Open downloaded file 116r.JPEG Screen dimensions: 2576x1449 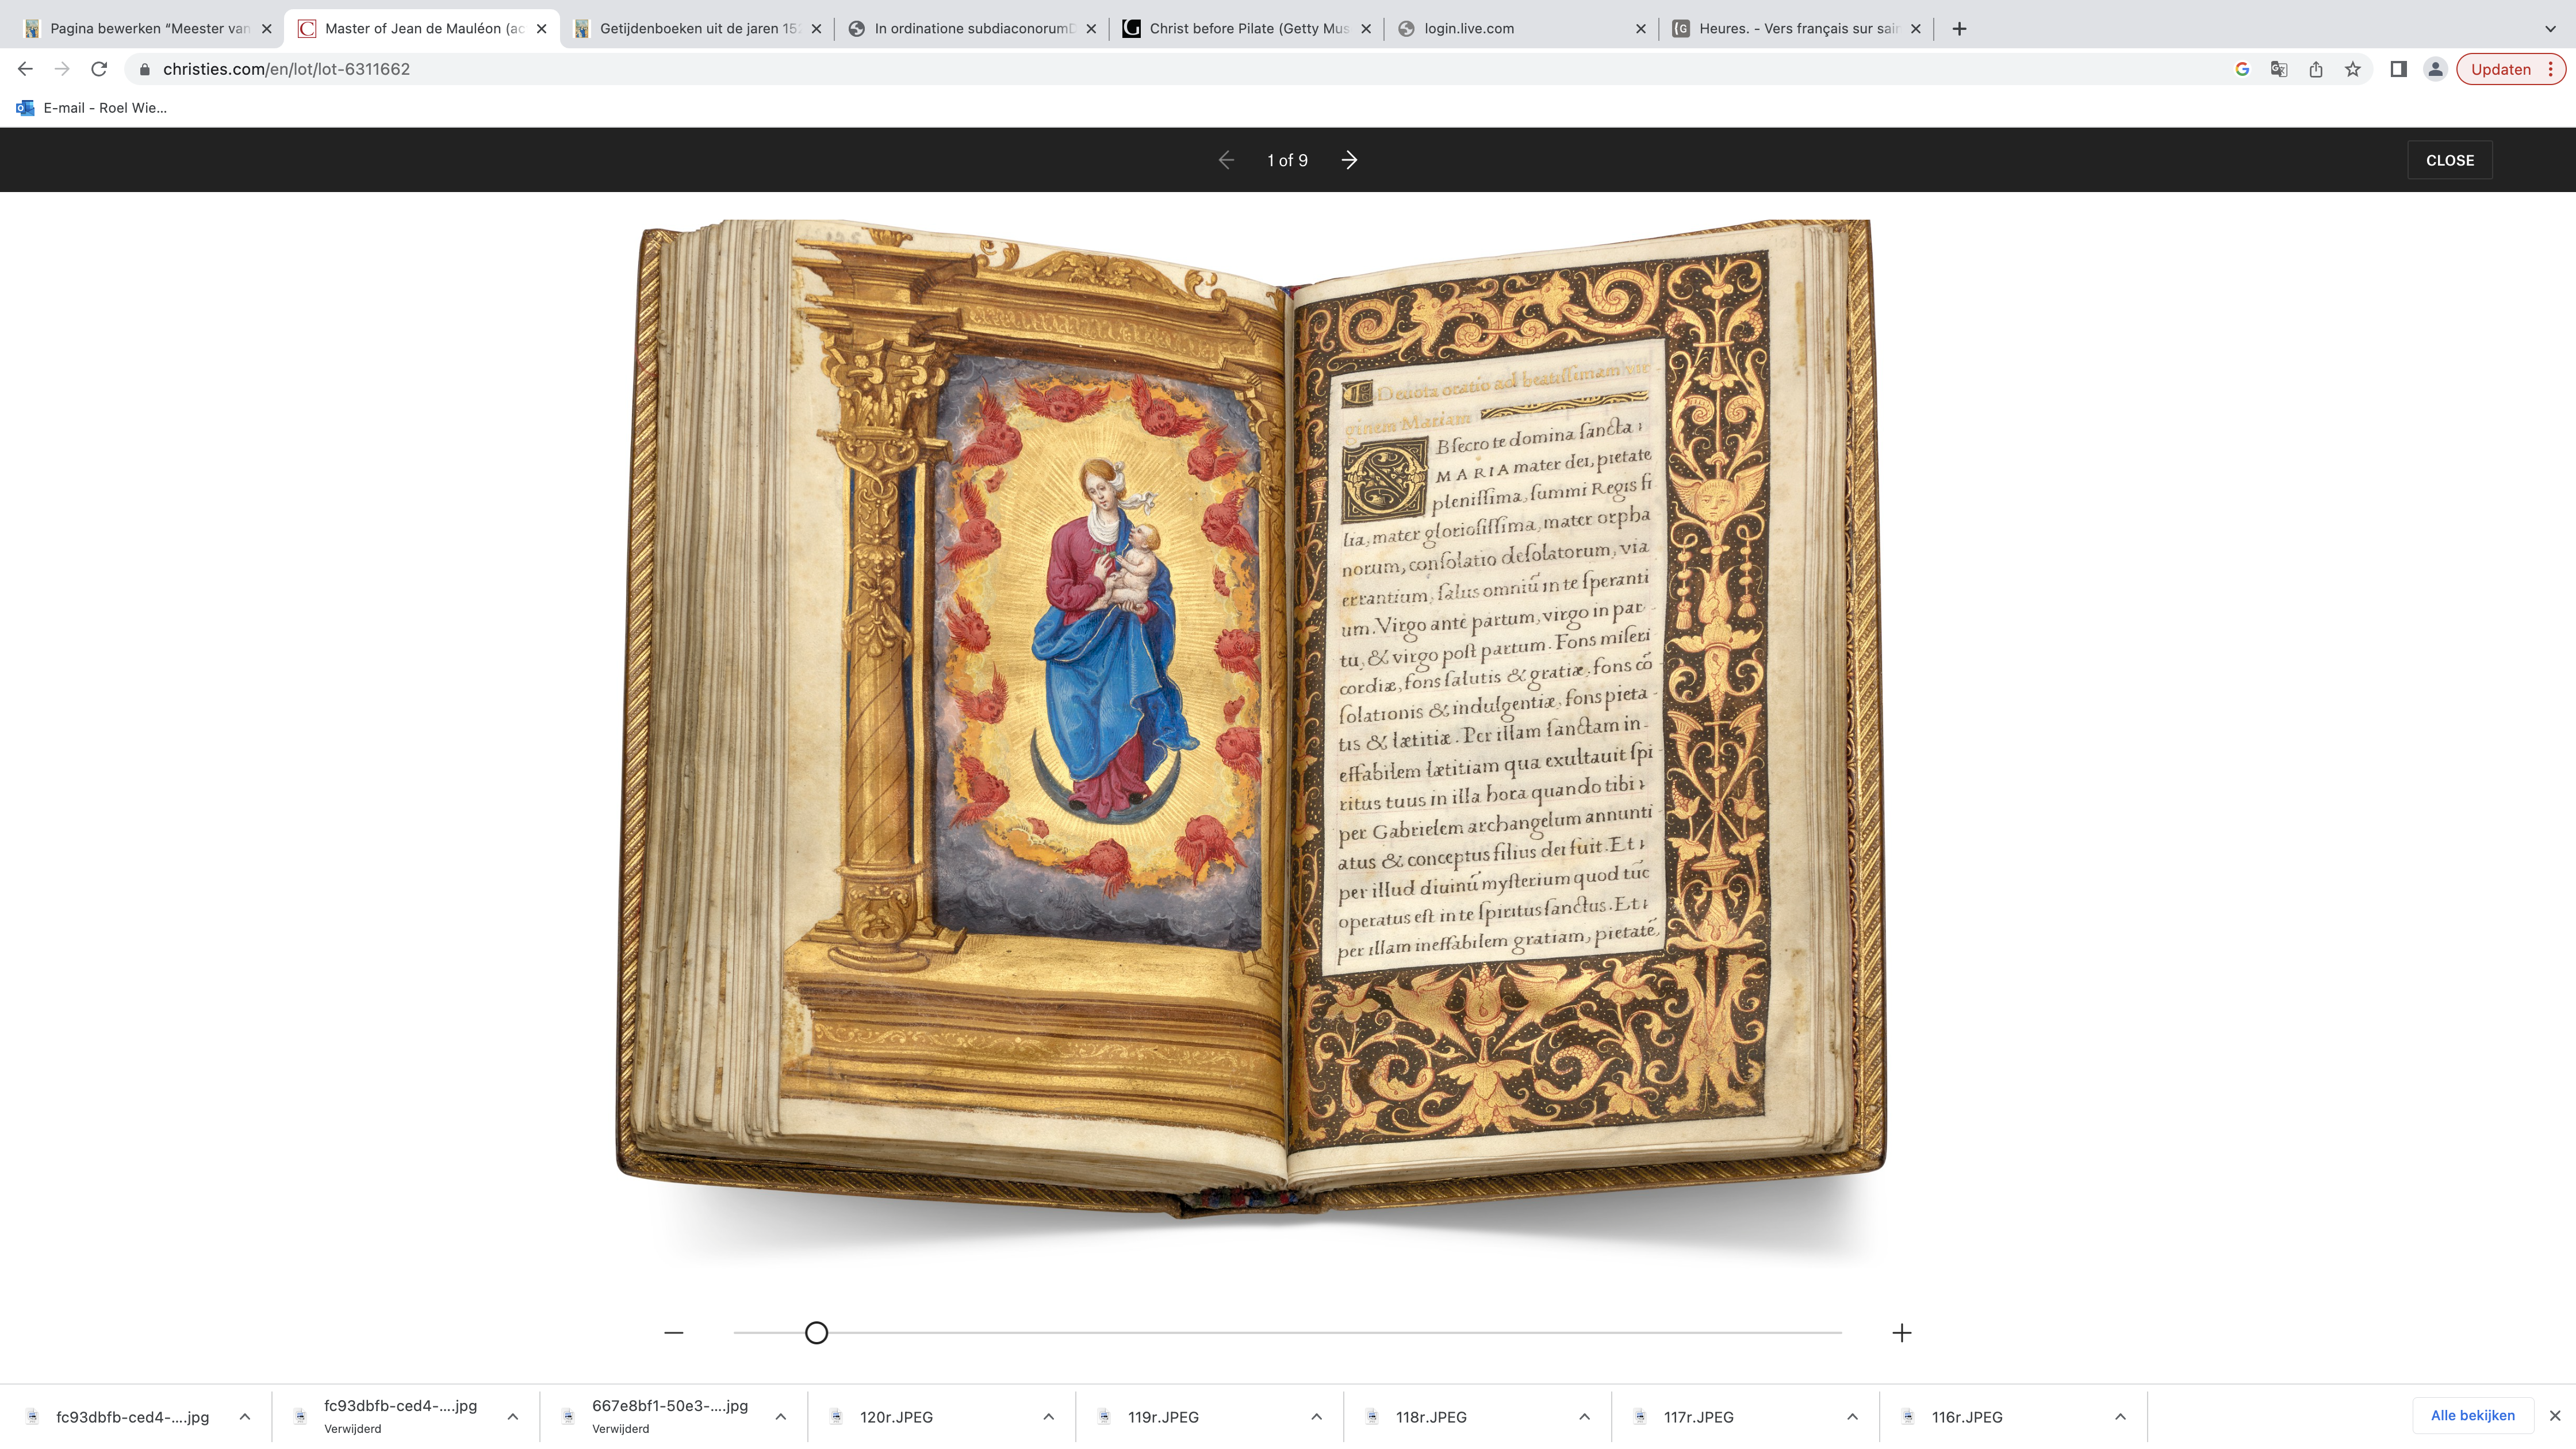pos(1967,1417)
